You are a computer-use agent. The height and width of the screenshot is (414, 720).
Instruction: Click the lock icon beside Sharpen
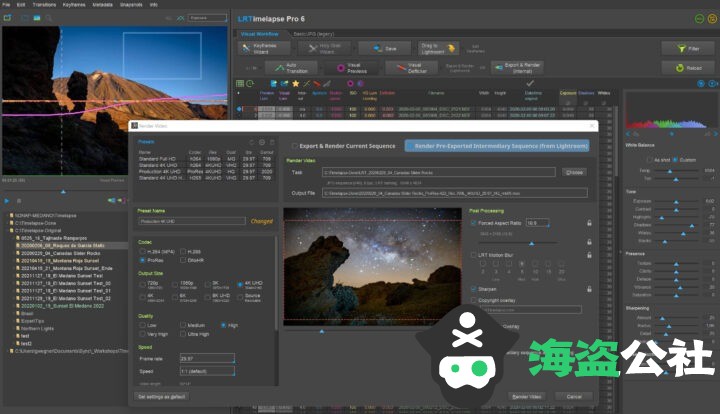point(589,289)
